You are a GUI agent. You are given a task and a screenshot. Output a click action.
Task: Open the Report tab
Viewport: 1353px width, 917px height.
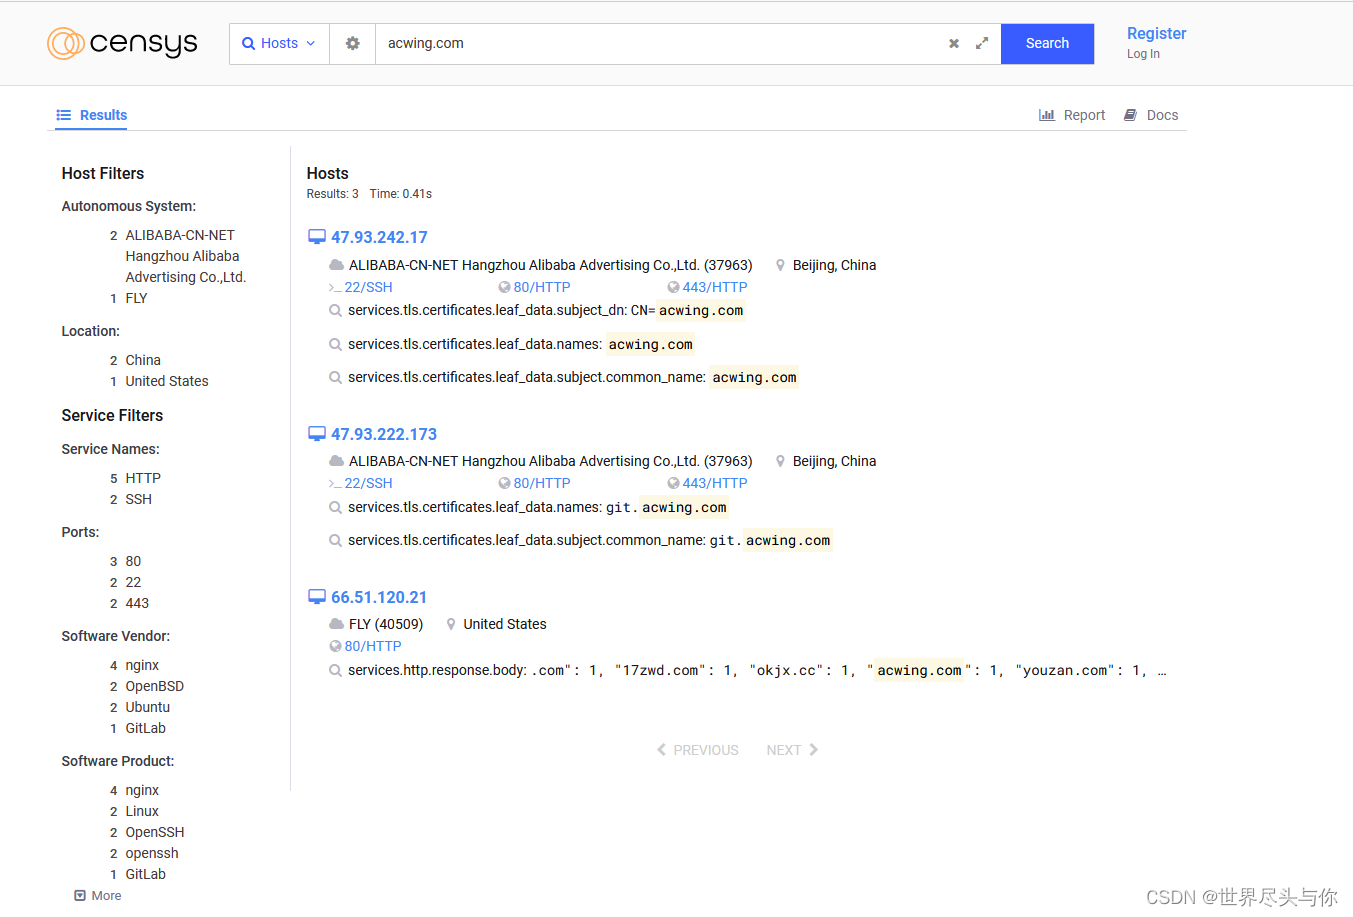[x=1072, y=115]
